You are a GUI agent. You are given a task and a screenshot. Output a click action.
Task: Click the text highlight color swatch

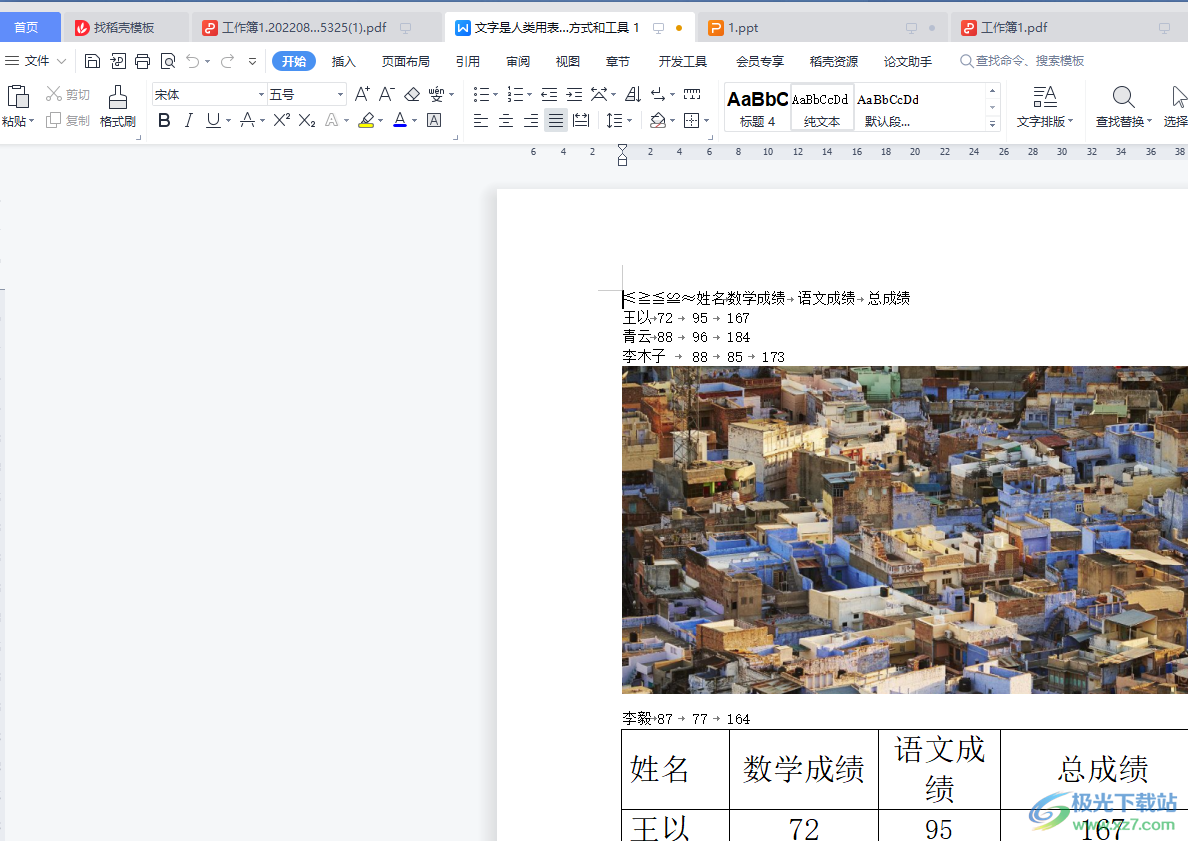click(x=366, y=121)
